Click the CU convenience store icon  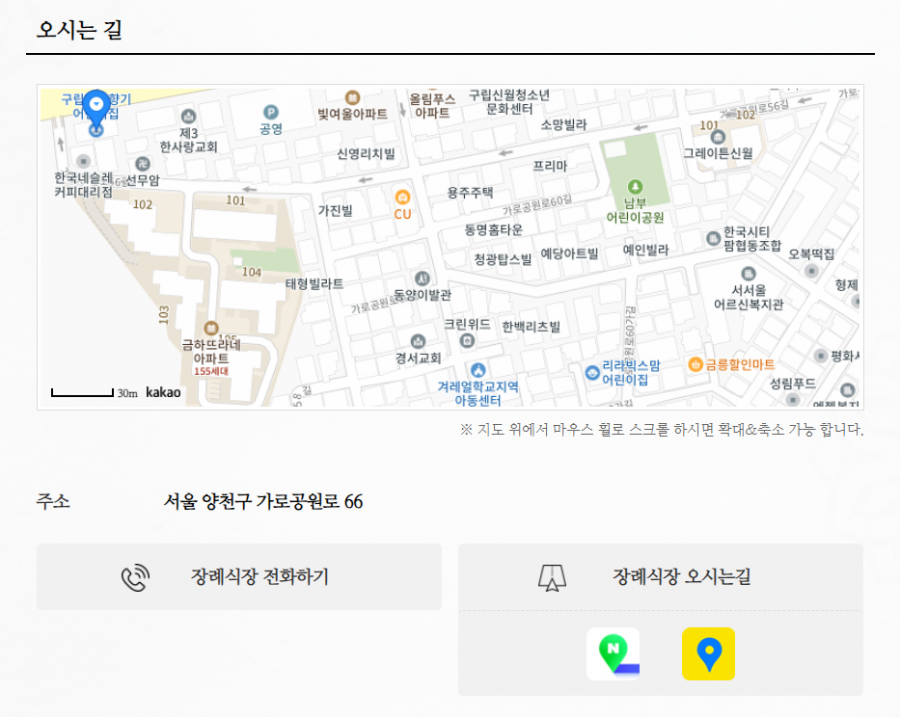tap(402, 197)
